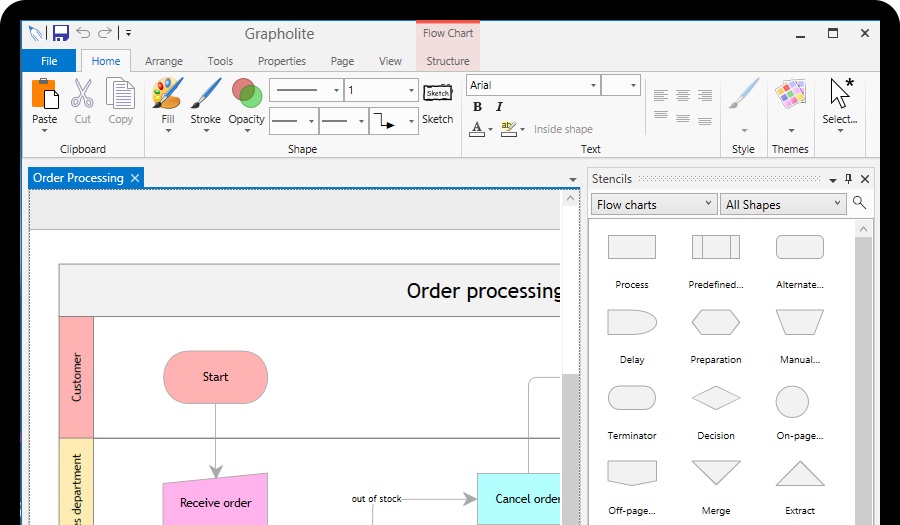Select the Receive order shape

point(215,499)
